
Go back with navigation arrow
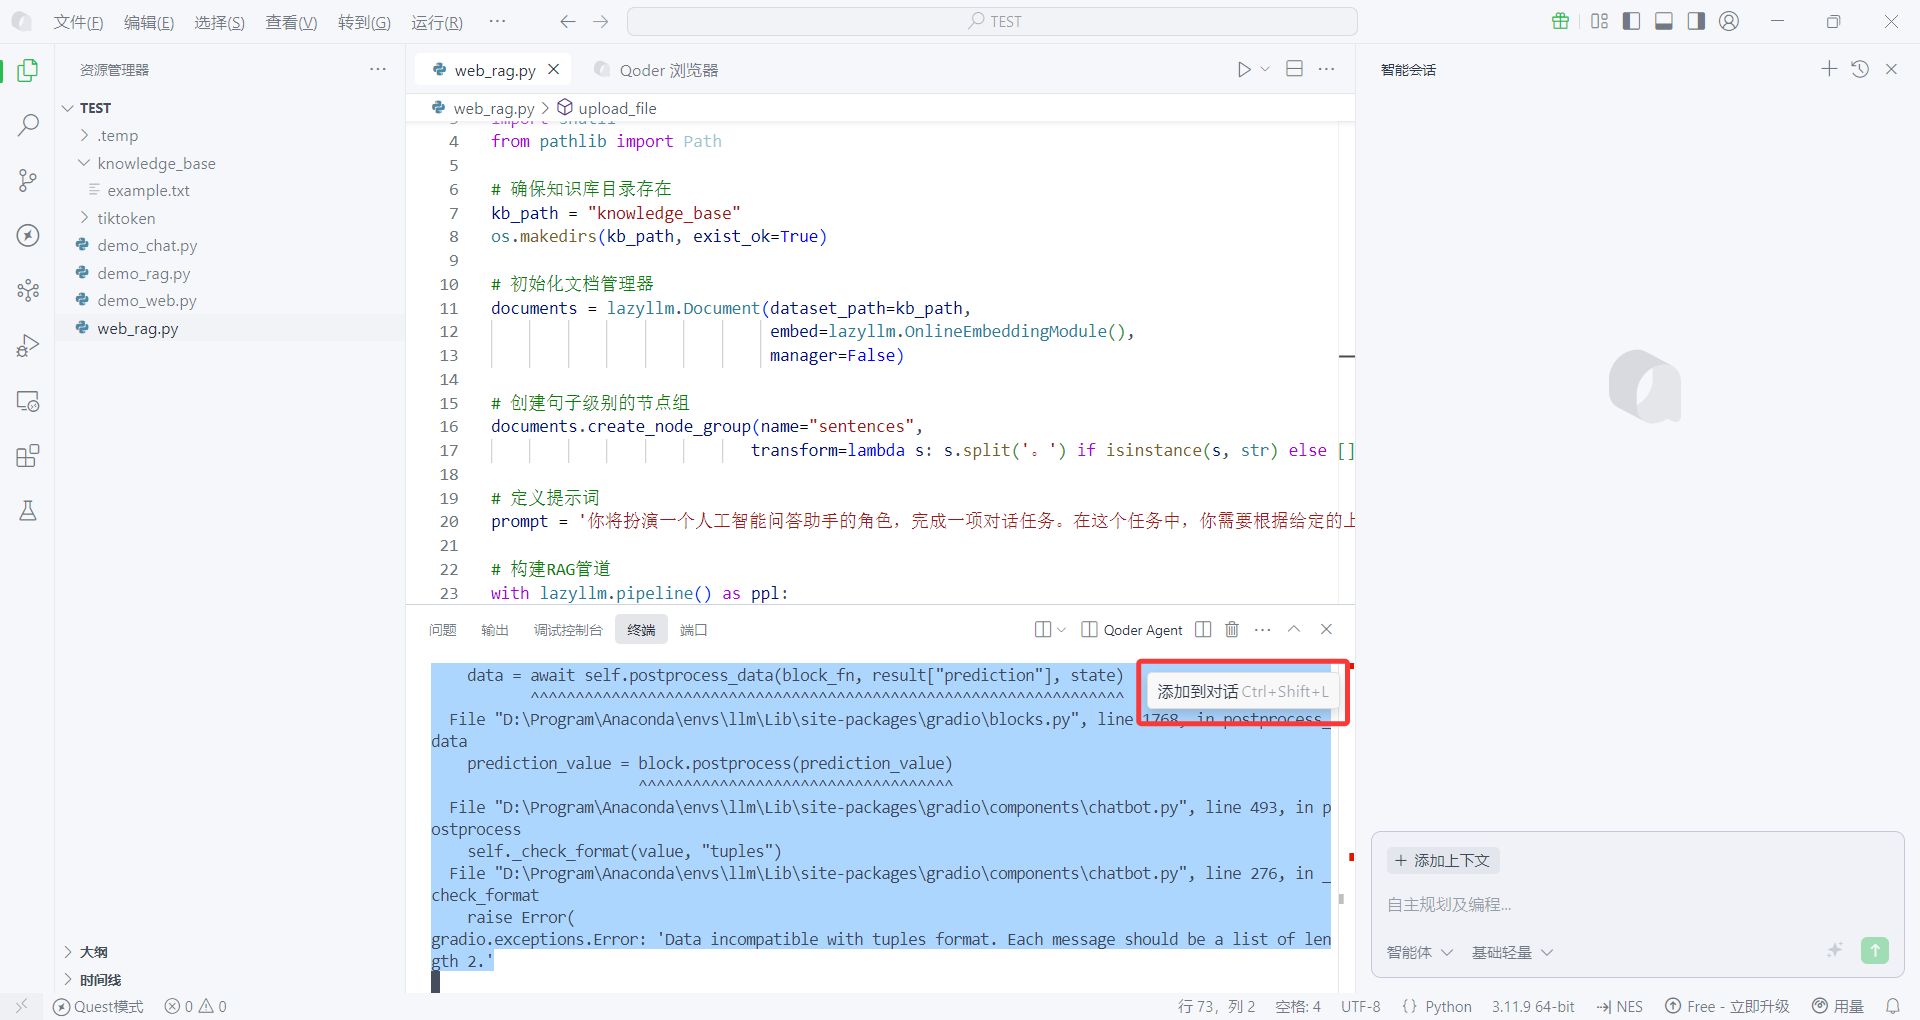pyautogui.click(x=568, y=21)
